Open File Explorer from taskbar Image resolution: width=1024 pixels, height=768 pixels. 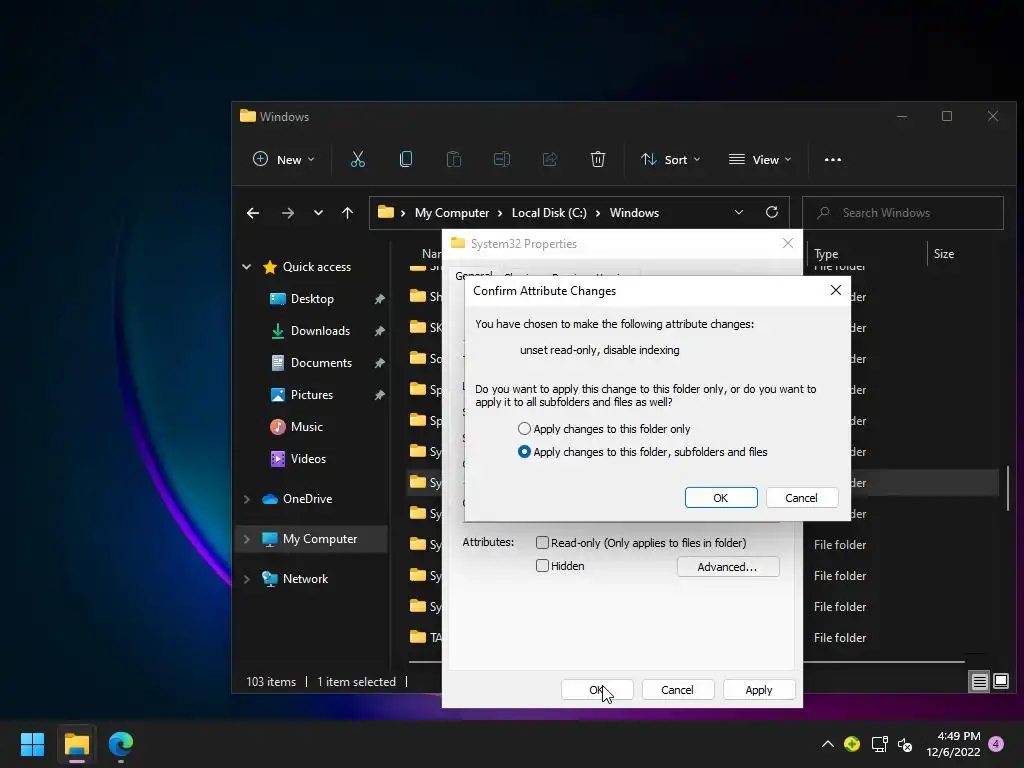click(x=76, y=744)
